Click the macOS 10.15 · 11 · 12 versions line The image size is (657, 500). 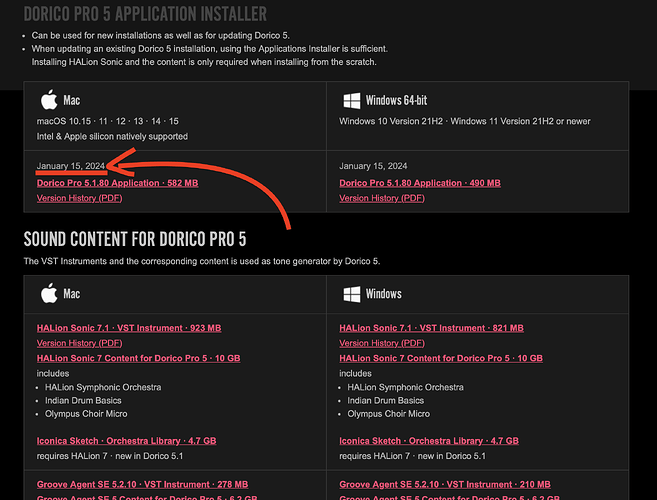coord(107,121)
